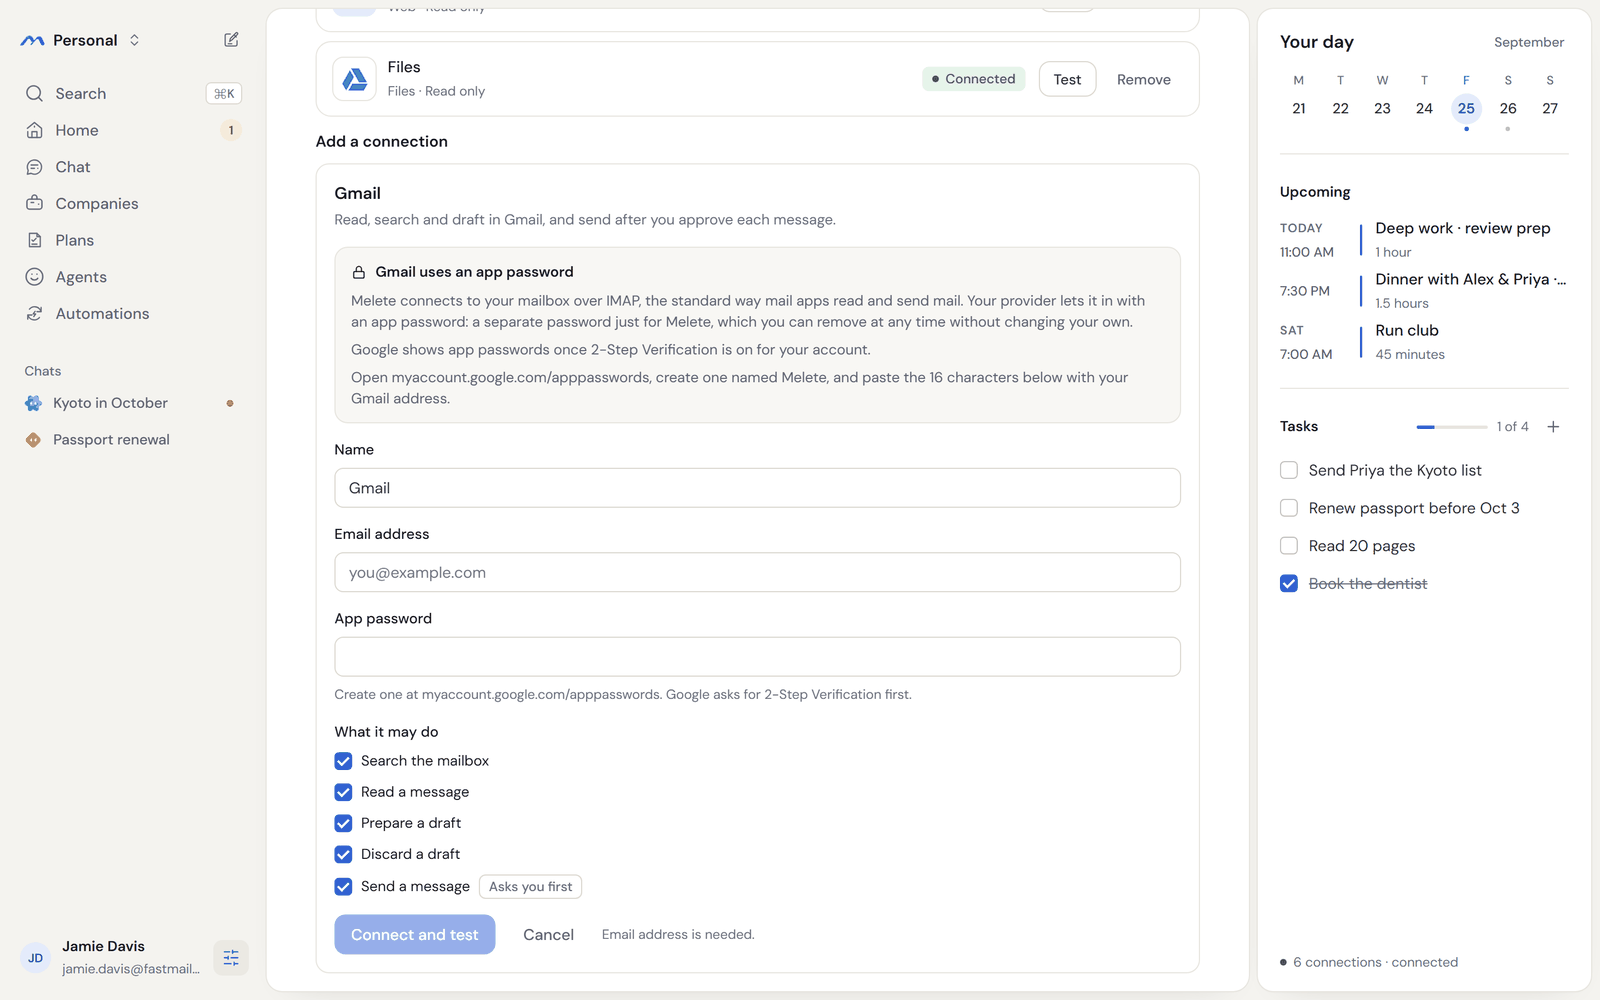Image resolution: width=1600 pixels, height=1000 pixels.
Task: Remove the Files connection
Action: pyautogui.click(x=1143, y=79)
